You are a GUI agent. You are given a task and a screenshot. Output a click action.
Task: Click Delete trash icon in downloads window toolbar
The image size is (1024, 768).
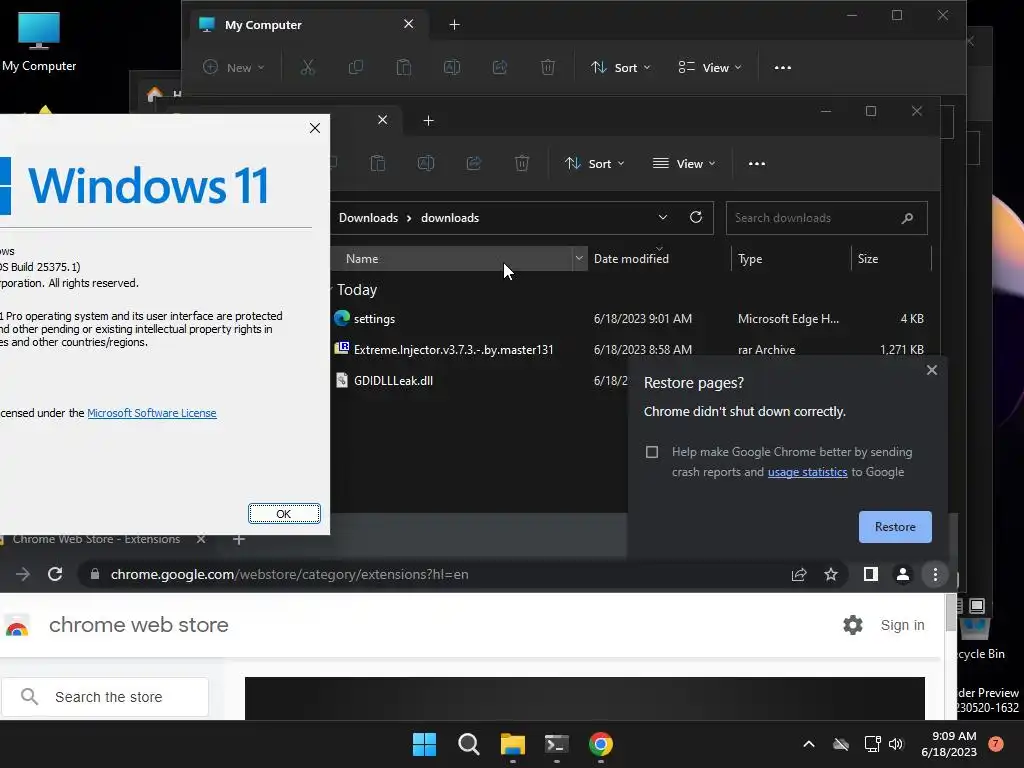pos(522,163)
